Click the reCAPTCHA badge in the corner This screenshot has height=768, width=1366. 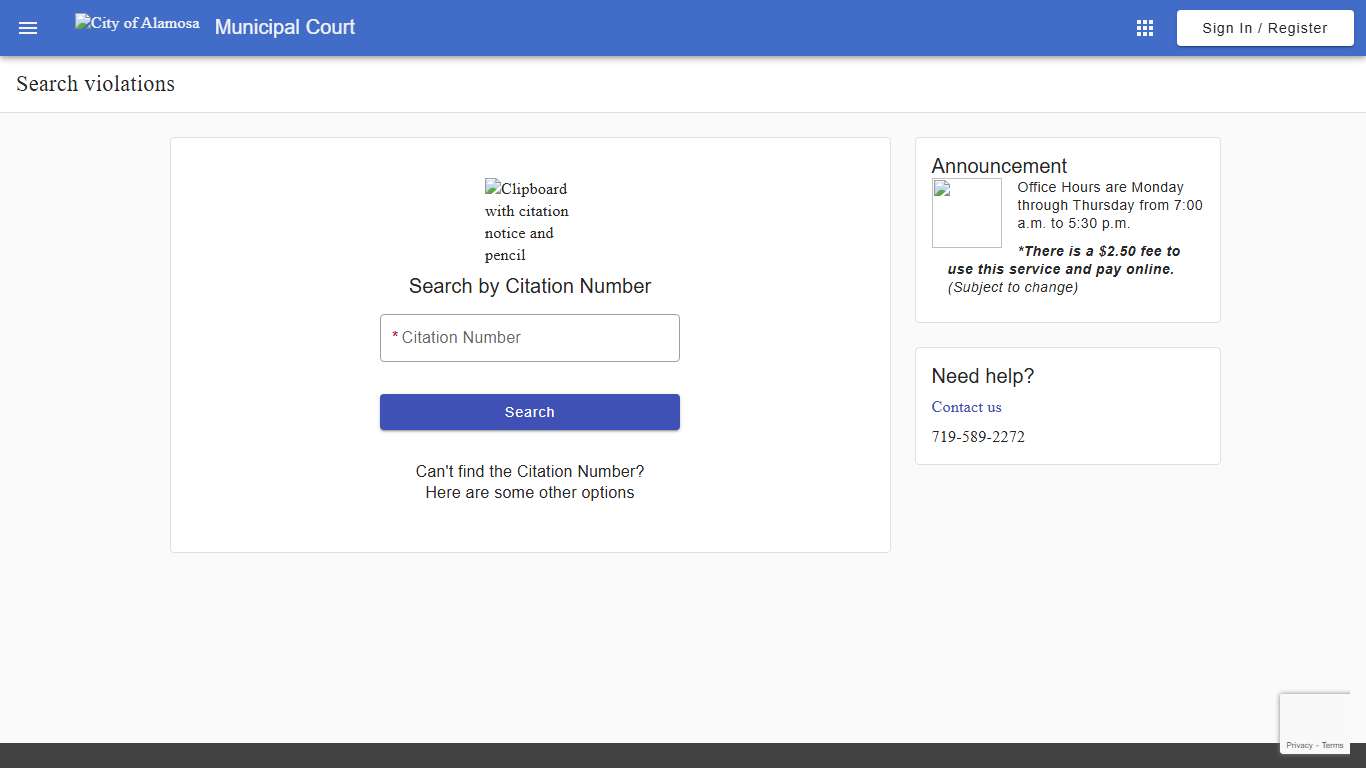[x=1315, y=723]
